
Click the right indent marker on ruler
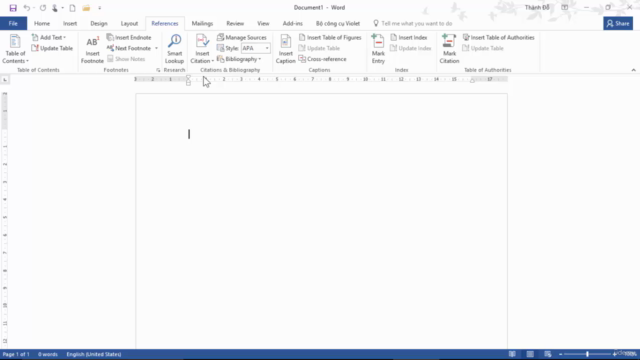(x=472, y=80)
